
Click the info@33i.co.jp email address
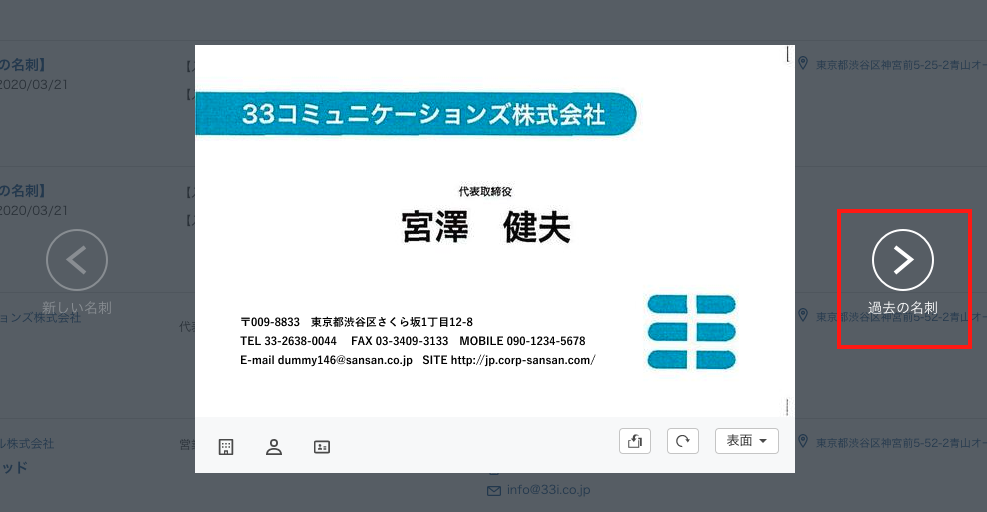coord(548,489)
